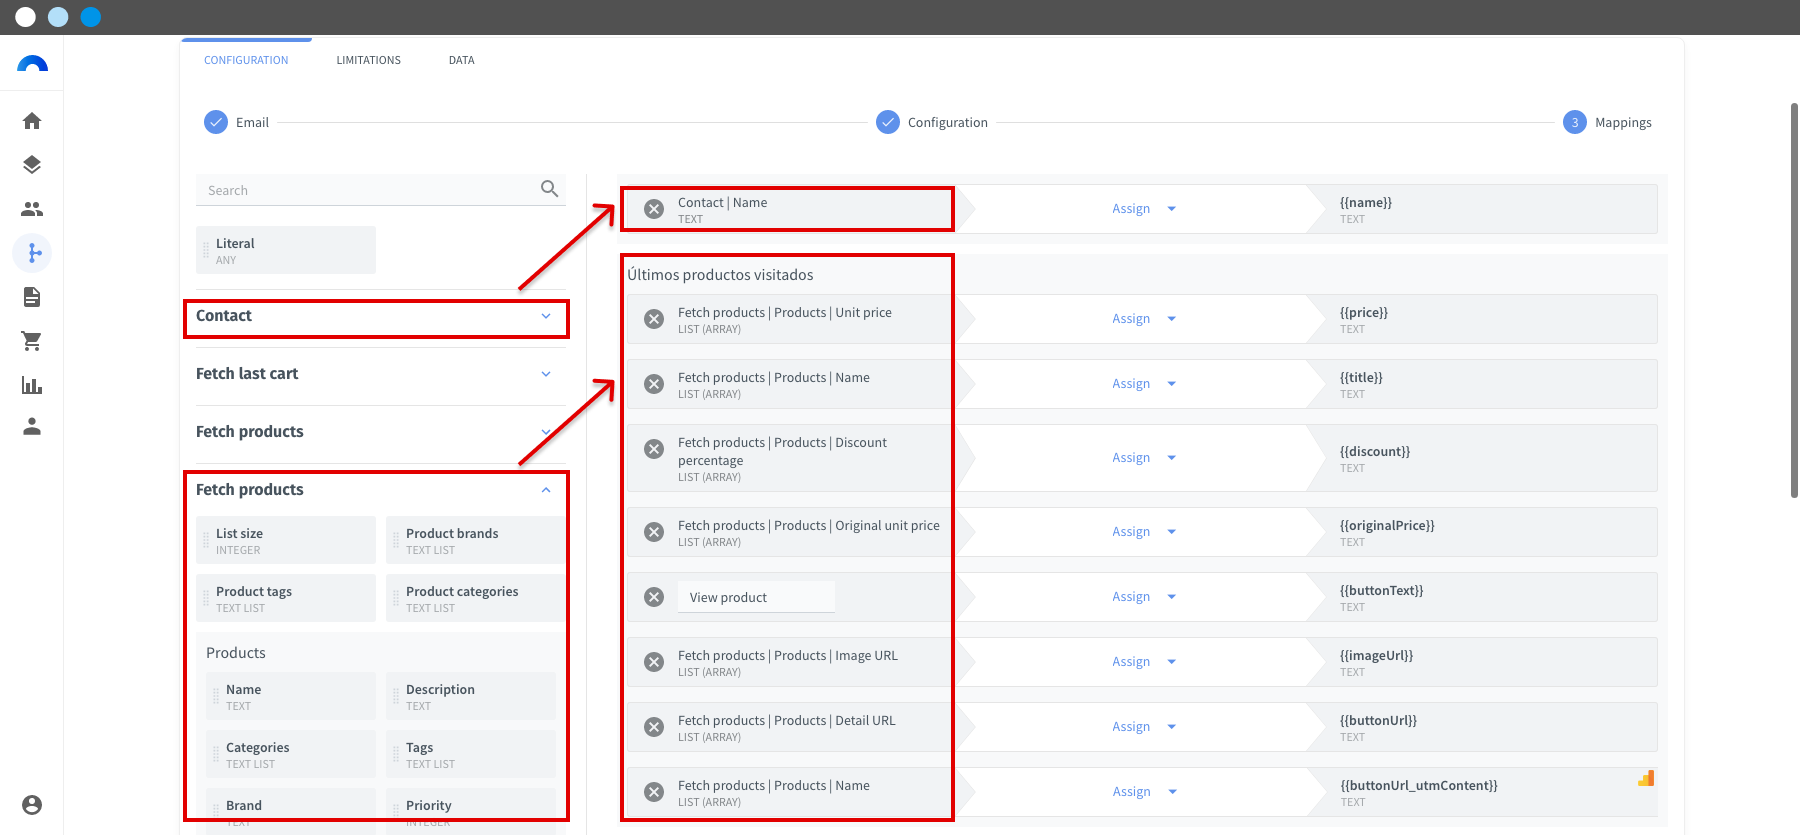Switch to the Limitations tab
This screenshot has height=835, width=1800.
tap(368, 60)
